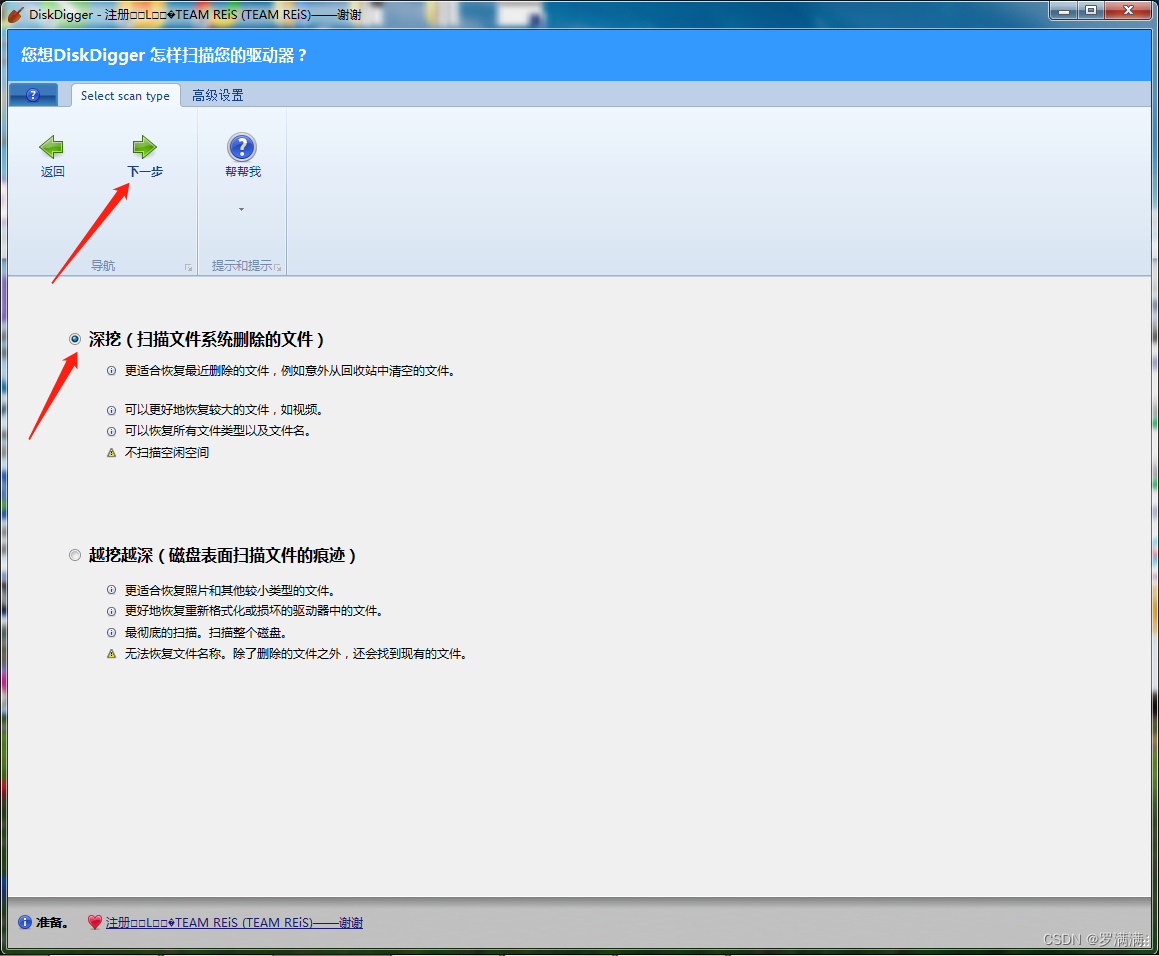
Task: Click the green back arrow (返回)
Action: 52,147
